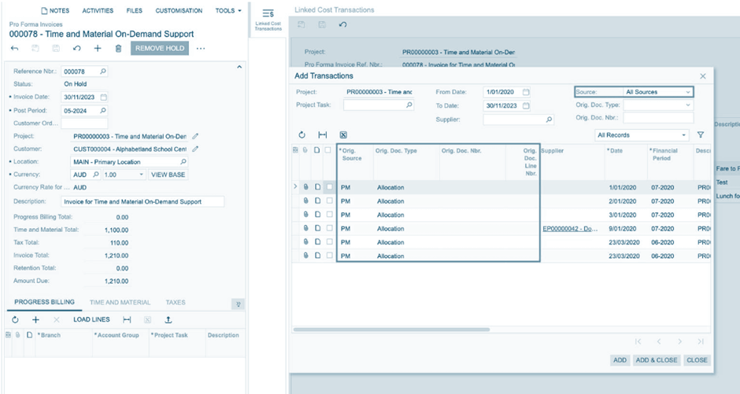Viewport: 740px width, 394px height.
Task: Expand the currency rate 1.00 dropdown
Action: point(141,175)
